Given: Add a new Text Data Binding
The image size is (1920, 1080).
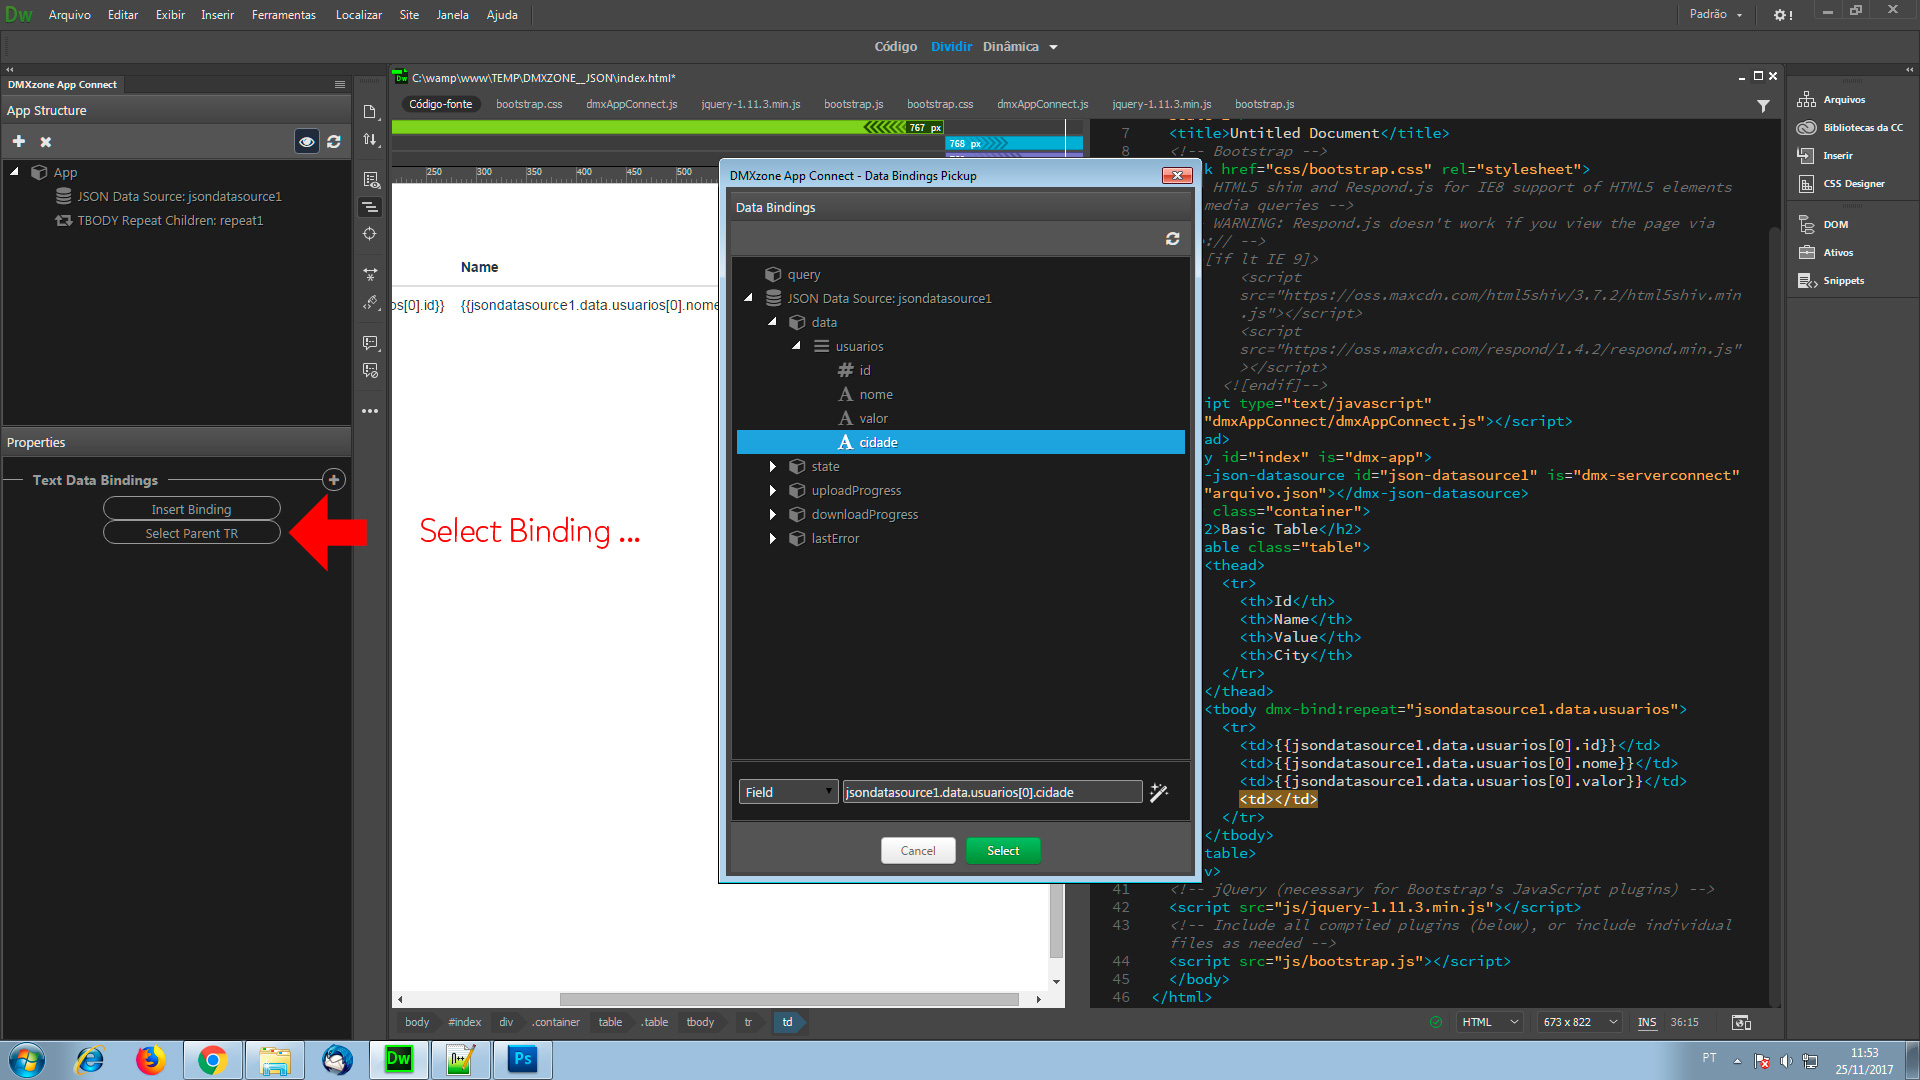Looking at the screenshot, I should (x=334, y=480).
